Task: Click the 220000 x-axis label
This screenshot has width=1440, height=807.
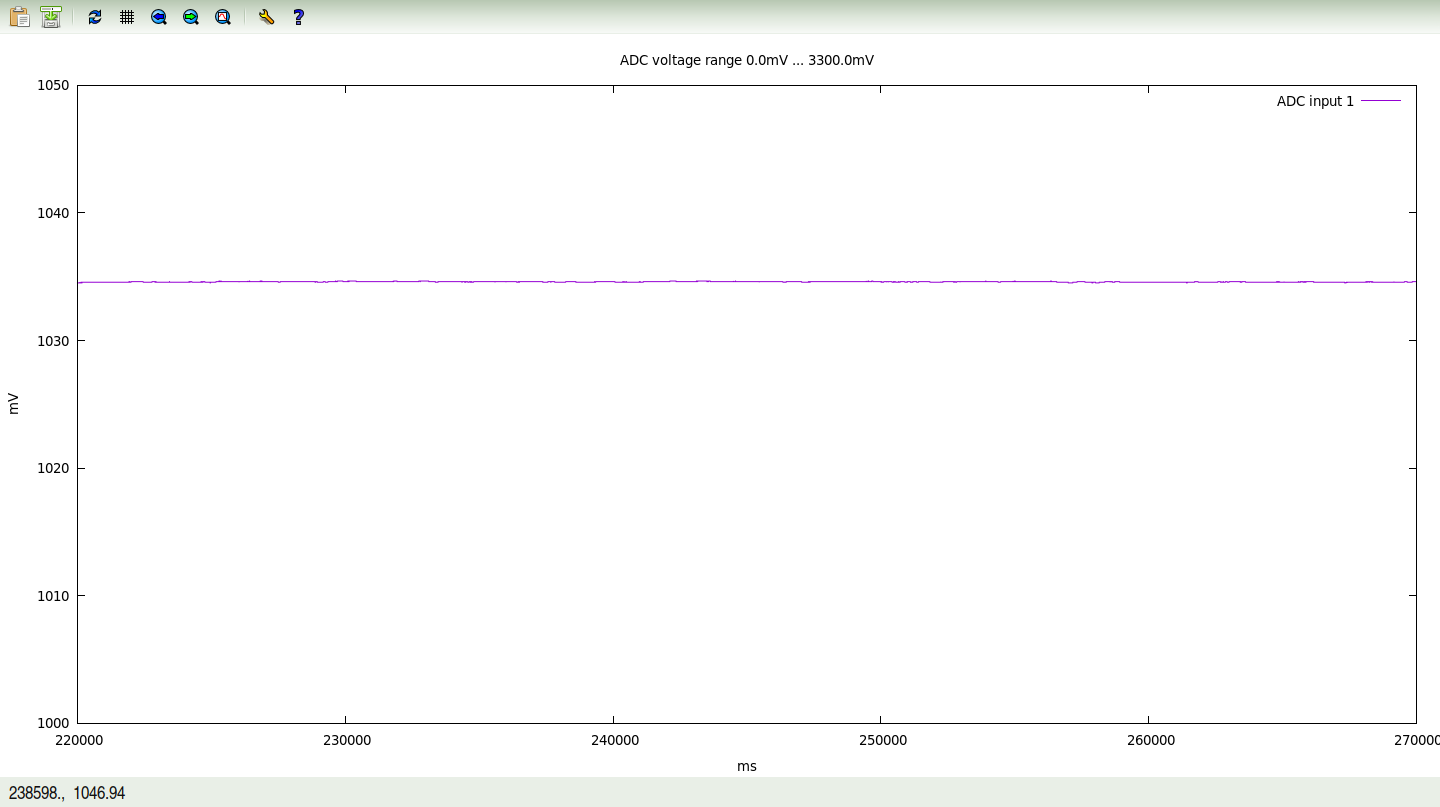Action: [x=78, y=741]
